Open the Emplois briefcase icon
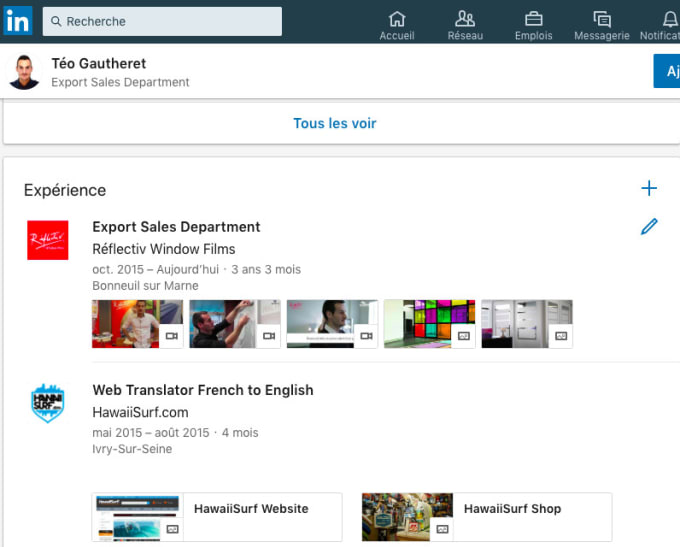 [533, 19]
